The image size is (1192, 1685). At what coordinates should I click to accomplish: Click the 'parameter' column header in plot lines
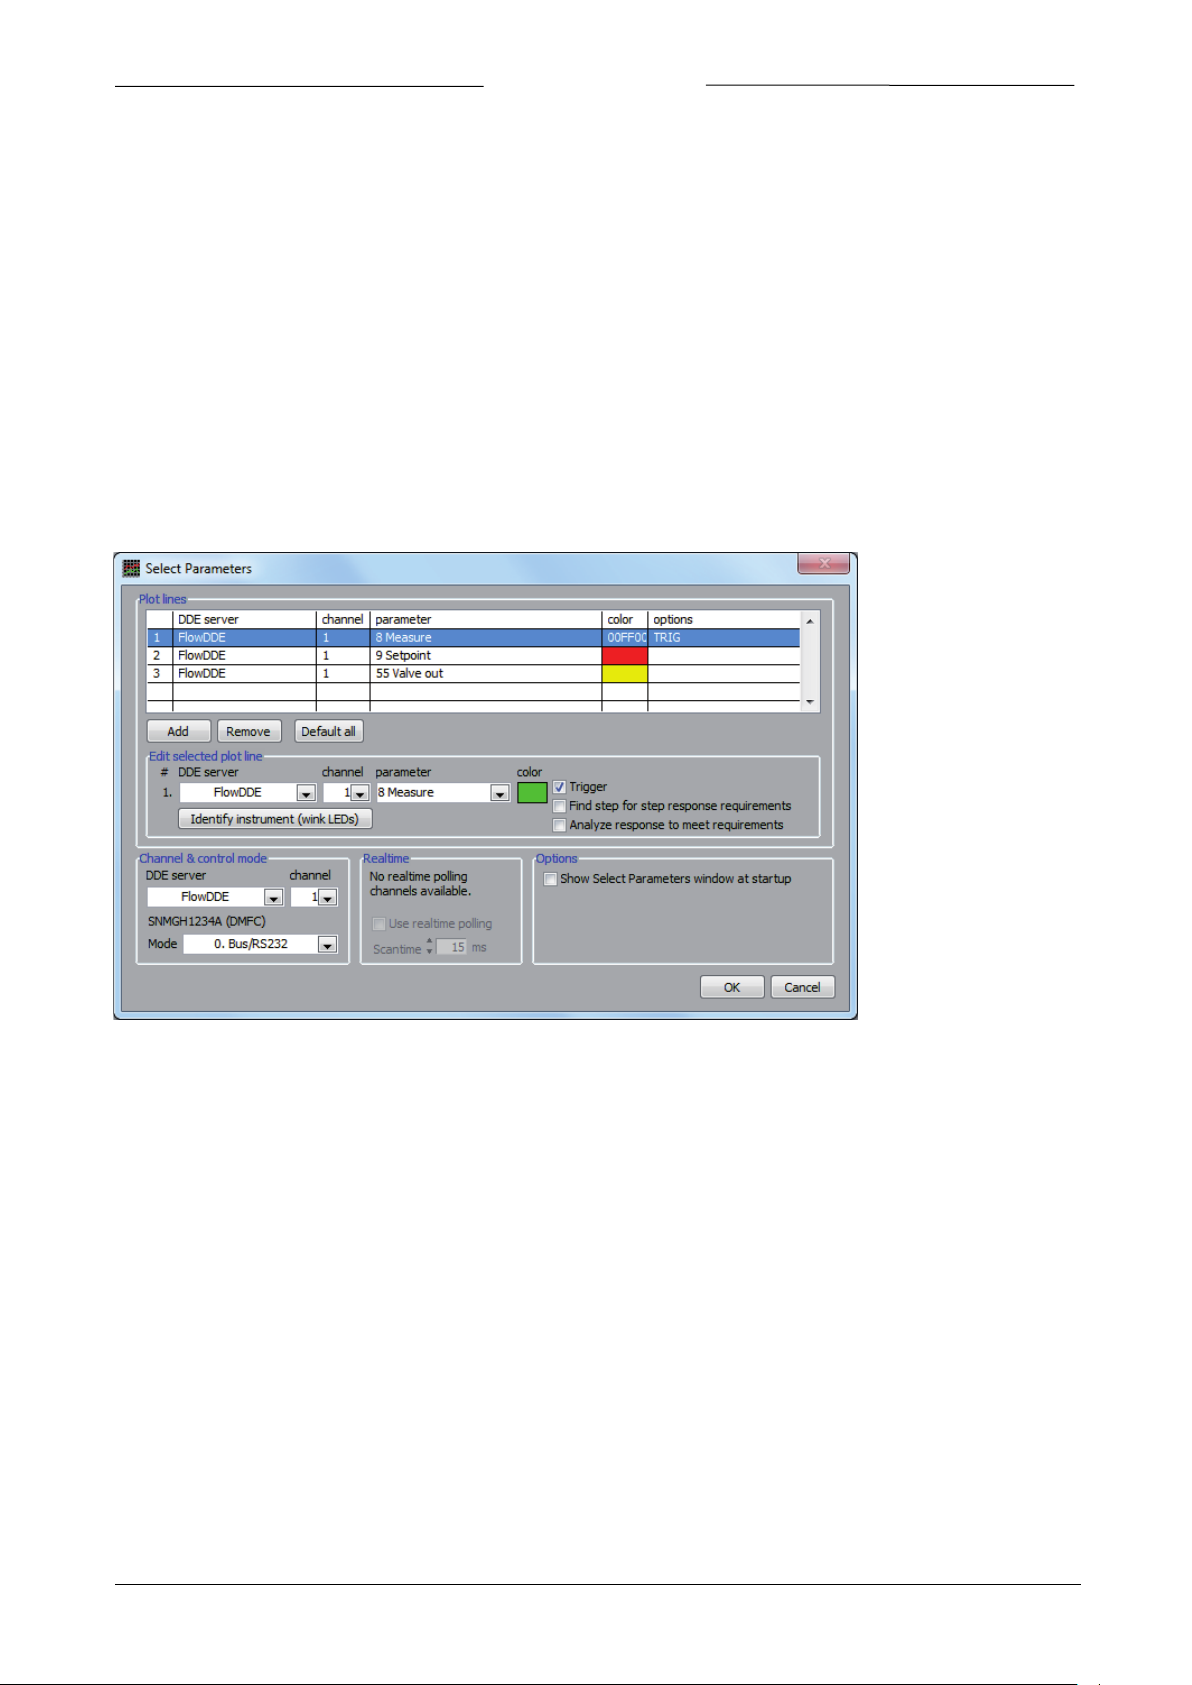point(486,620)
